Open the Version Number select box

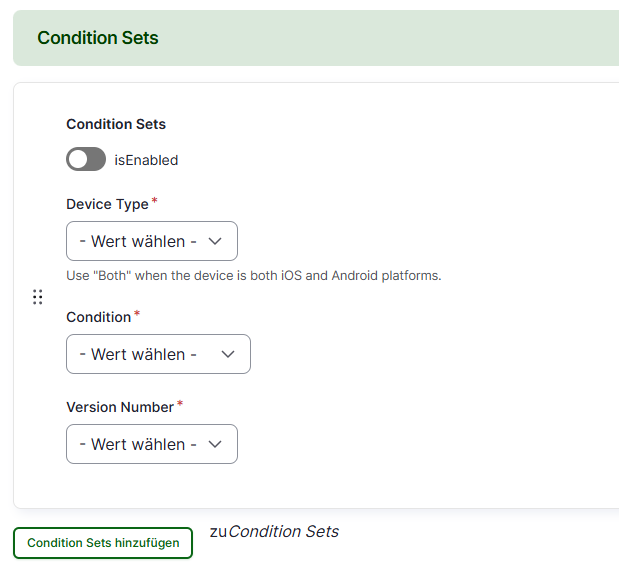coord(152,444)
